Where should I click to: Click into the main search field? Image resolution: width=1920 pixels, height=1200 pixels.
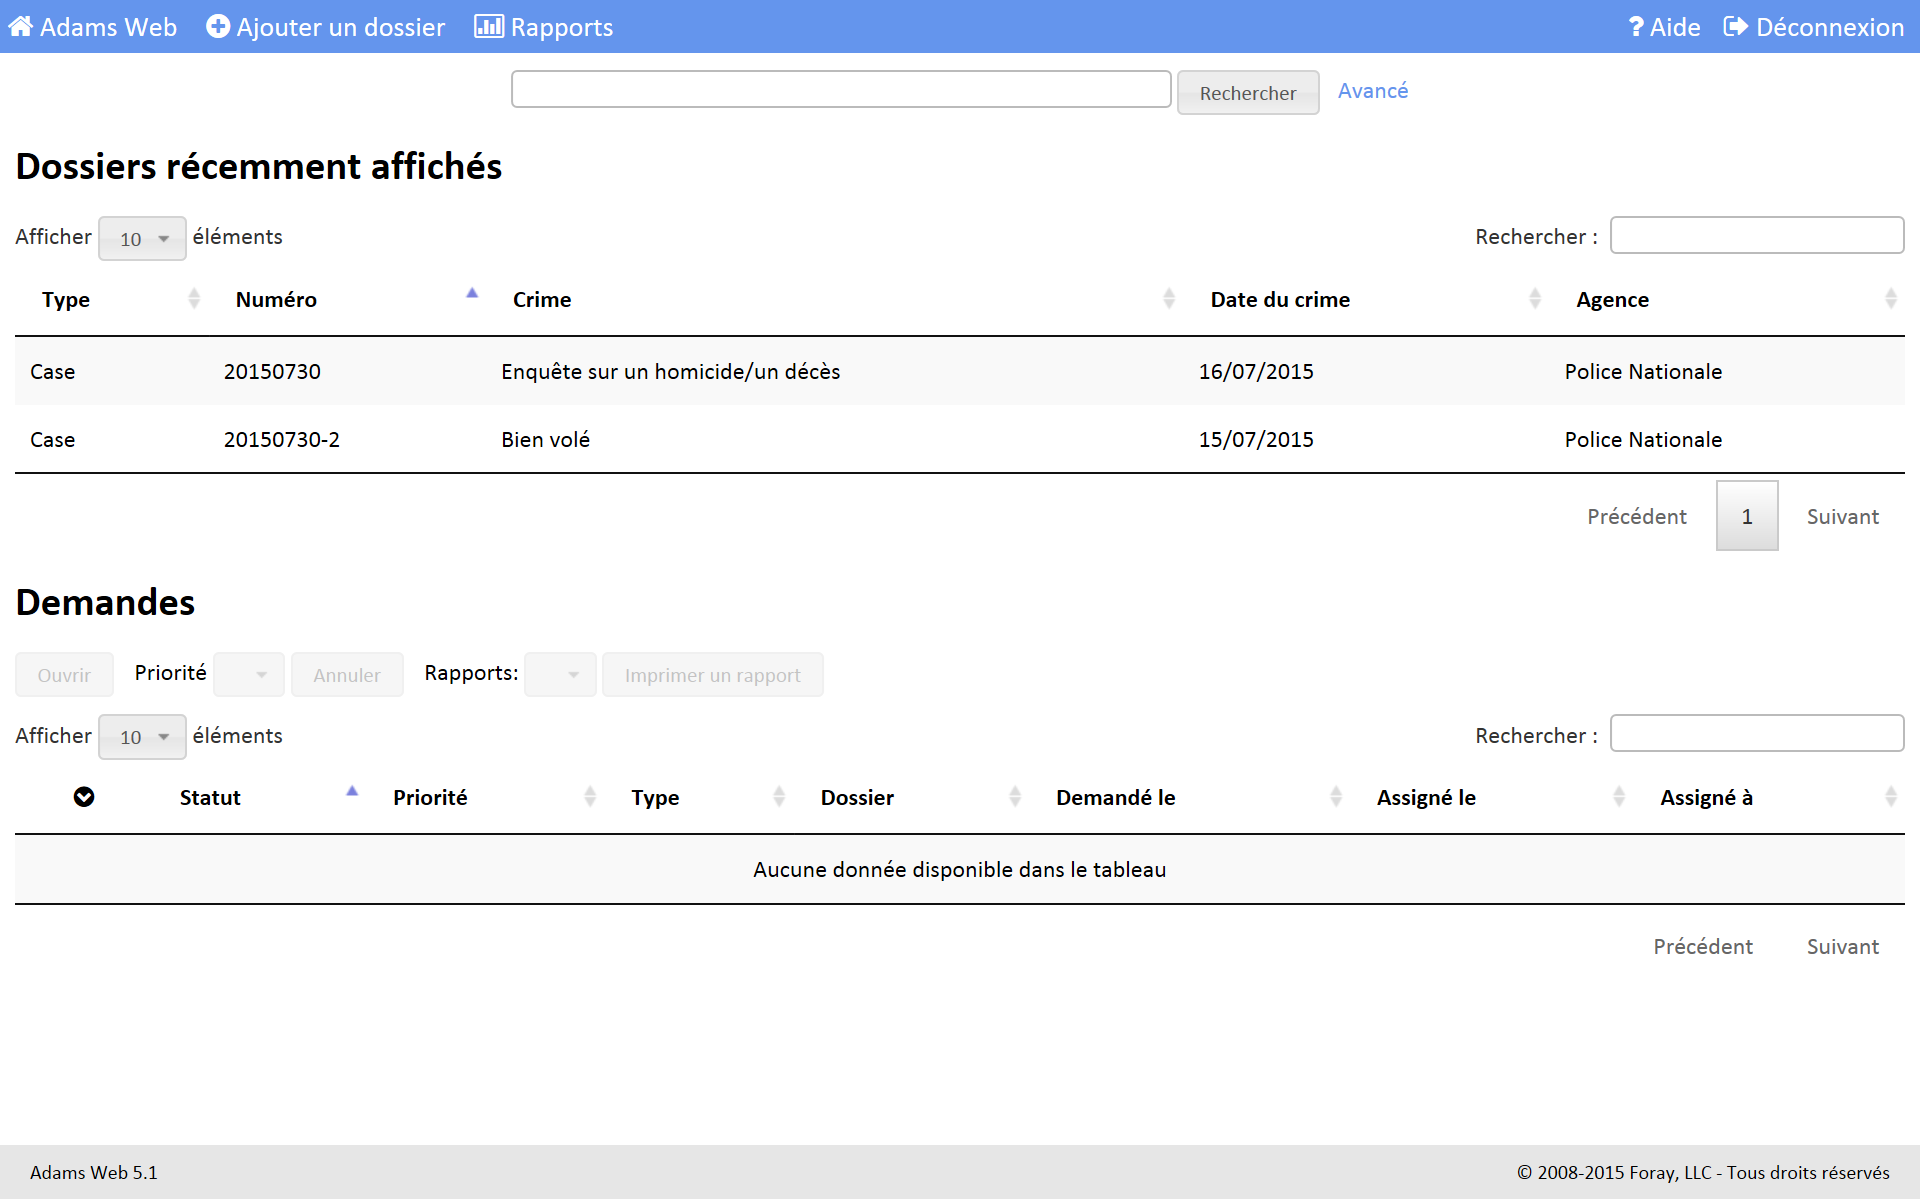840,89
